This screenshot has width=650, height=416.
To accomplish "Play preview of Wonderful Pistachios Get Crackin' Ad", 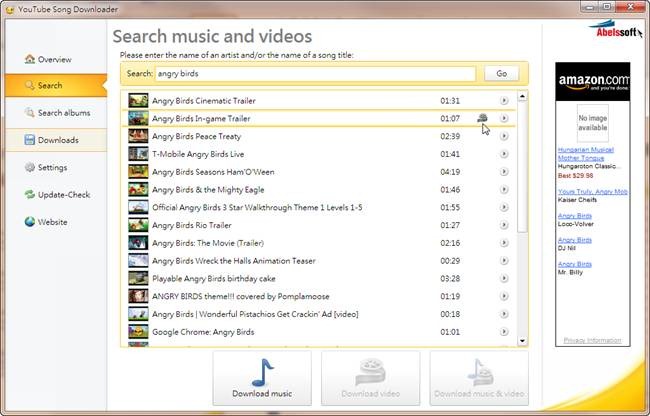I will click(504, 314).
